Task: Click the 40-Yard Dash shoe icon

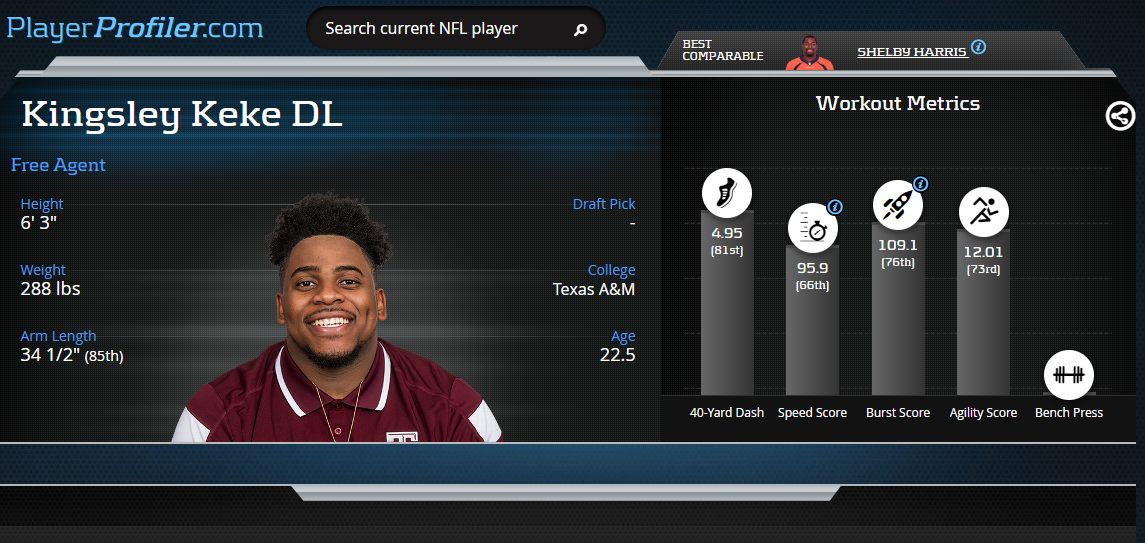Action: point(727,193)
